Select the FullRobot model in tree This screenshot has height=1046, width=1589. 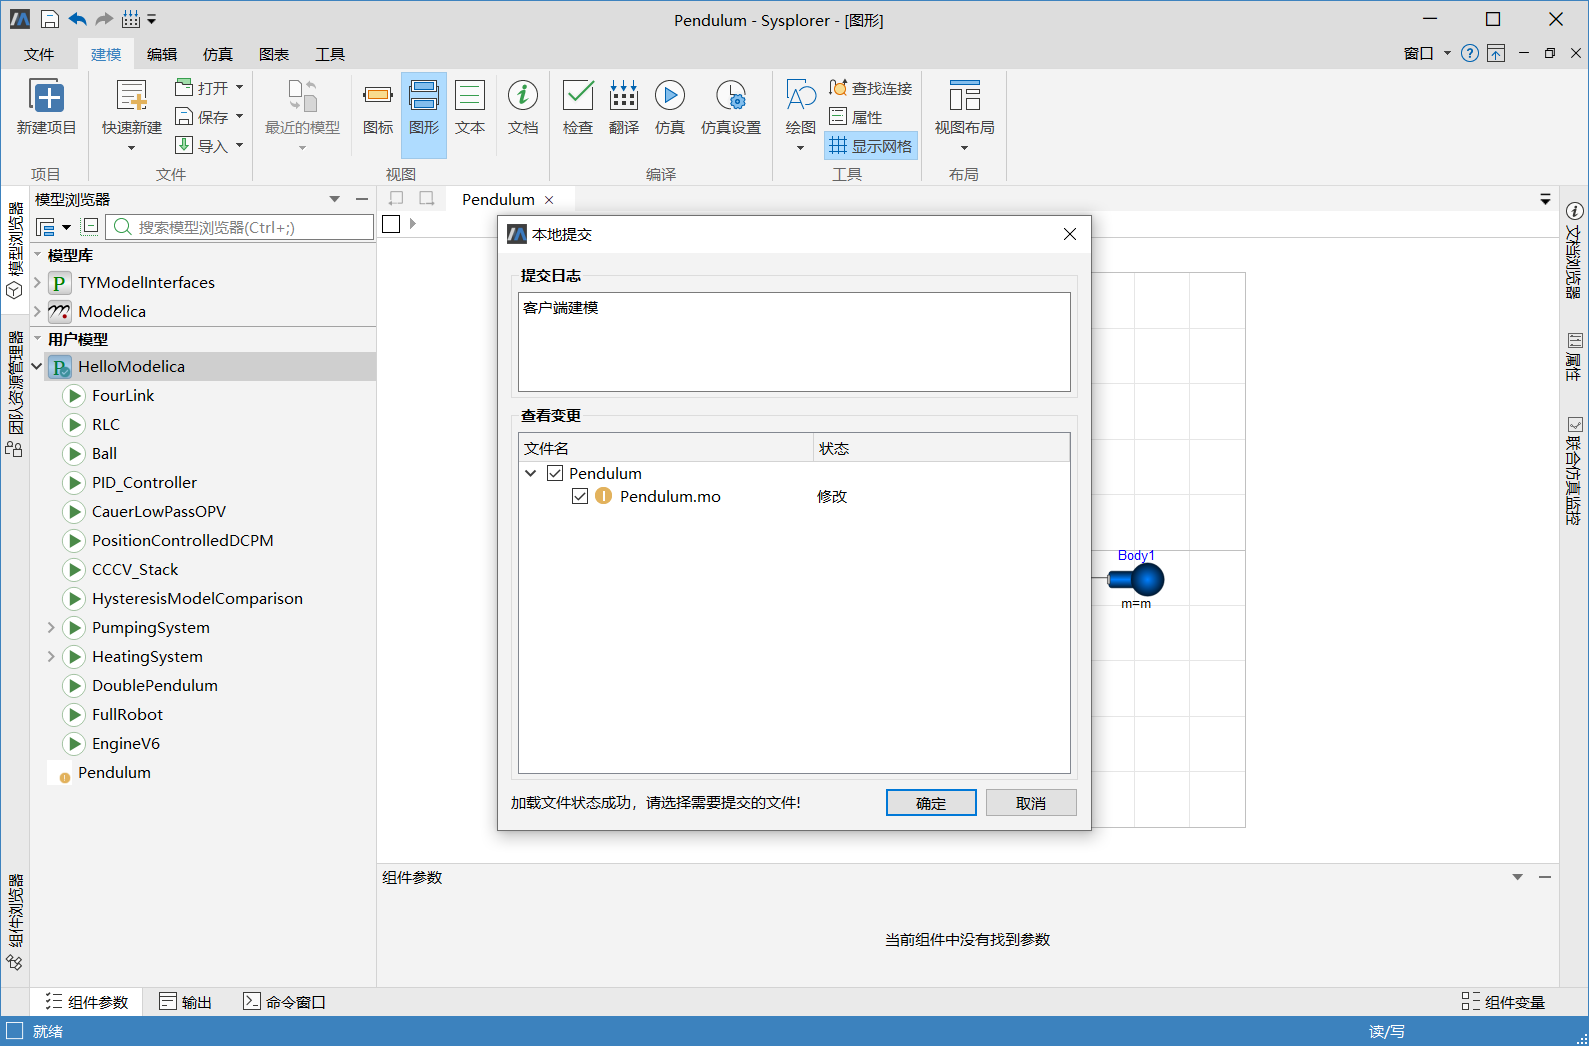(x=127, y=714)
